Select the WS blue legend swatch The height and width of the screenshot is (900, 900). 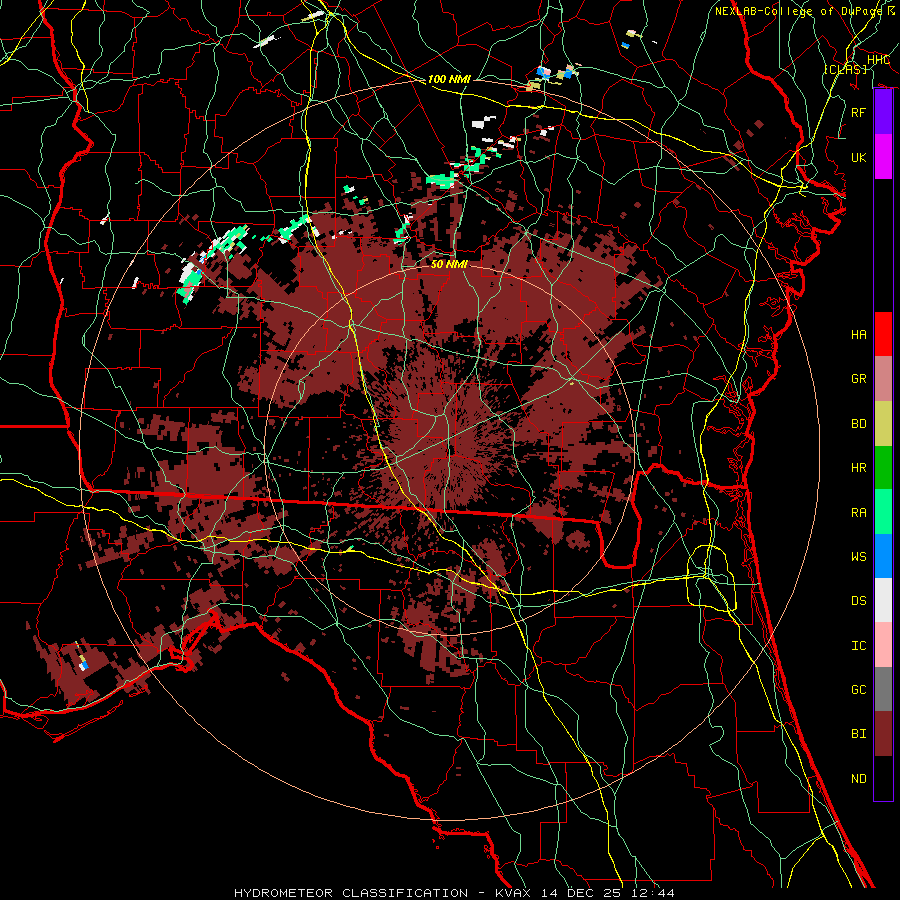[883, 556]
